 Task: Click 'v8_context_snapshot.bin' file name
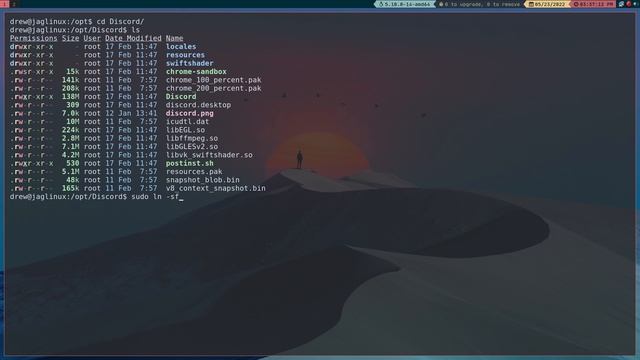tap(216, 188)
